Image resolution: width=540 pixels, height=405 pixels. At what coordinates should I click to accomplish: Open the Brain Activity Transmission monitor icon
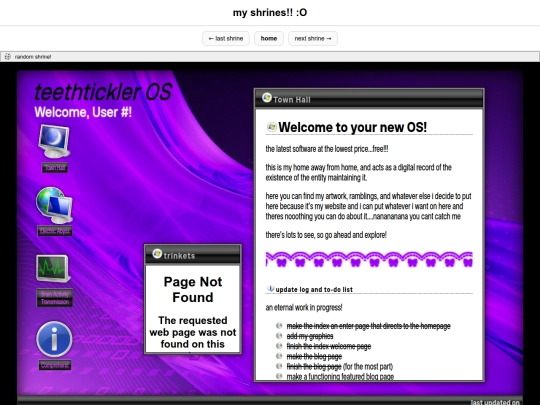pyautogui.click(x=53, y=269)
